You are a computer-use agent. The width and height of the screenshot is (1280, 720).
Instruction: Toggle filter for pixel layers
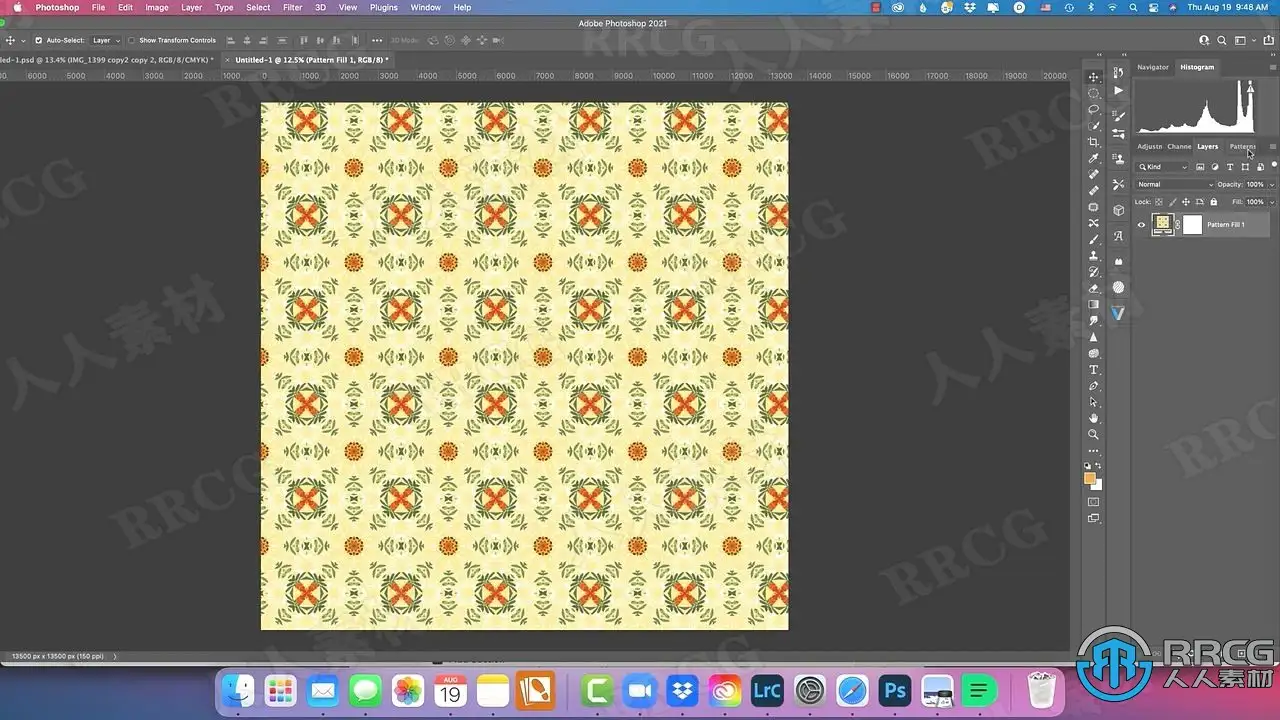point(1200,167)
